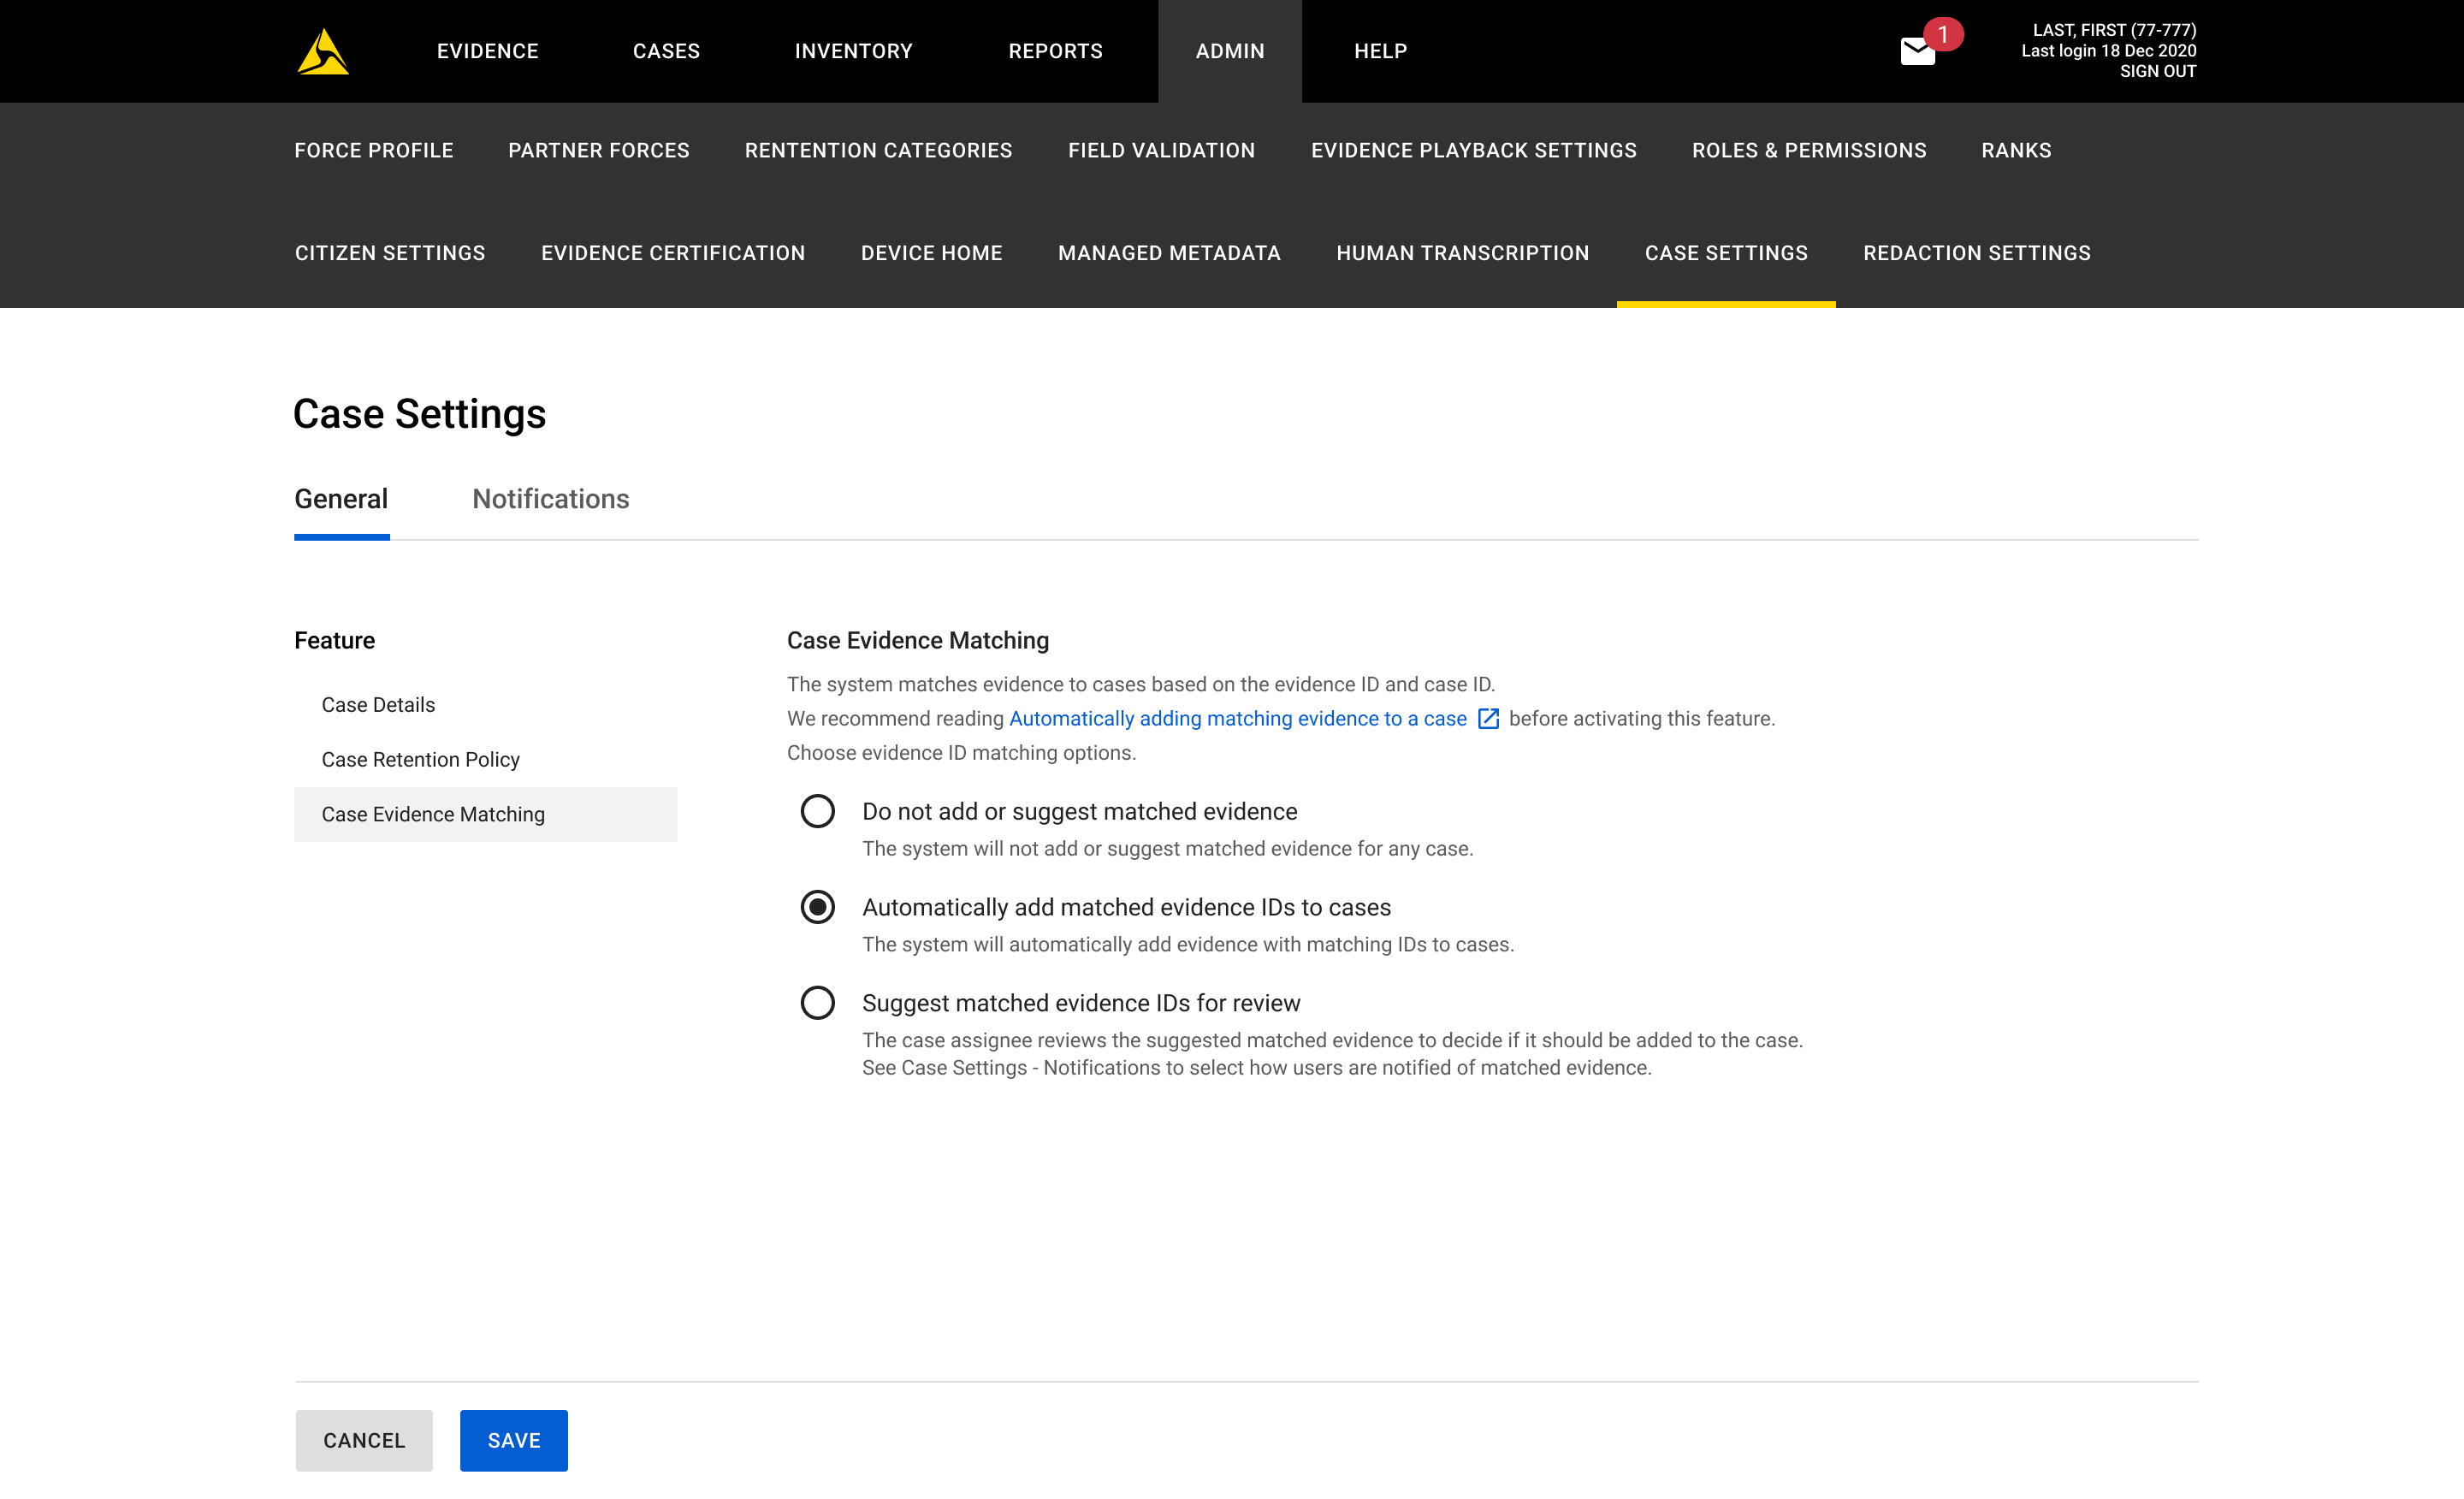
Task: Select 'Automatically add matched evidence IDs' radio
Action: point(817,907)
